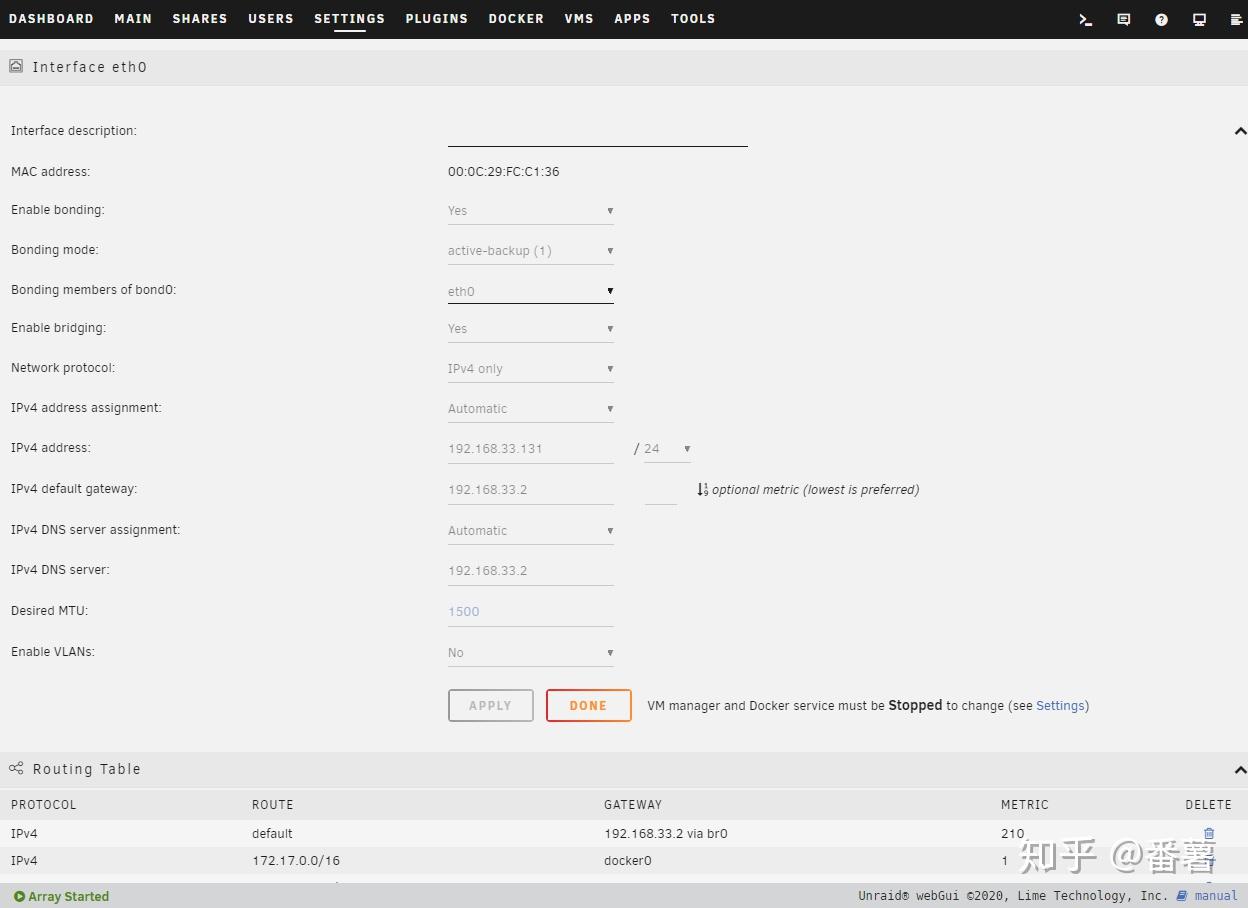Open Bonding members of bond0 dropdown

coord(531,291)
